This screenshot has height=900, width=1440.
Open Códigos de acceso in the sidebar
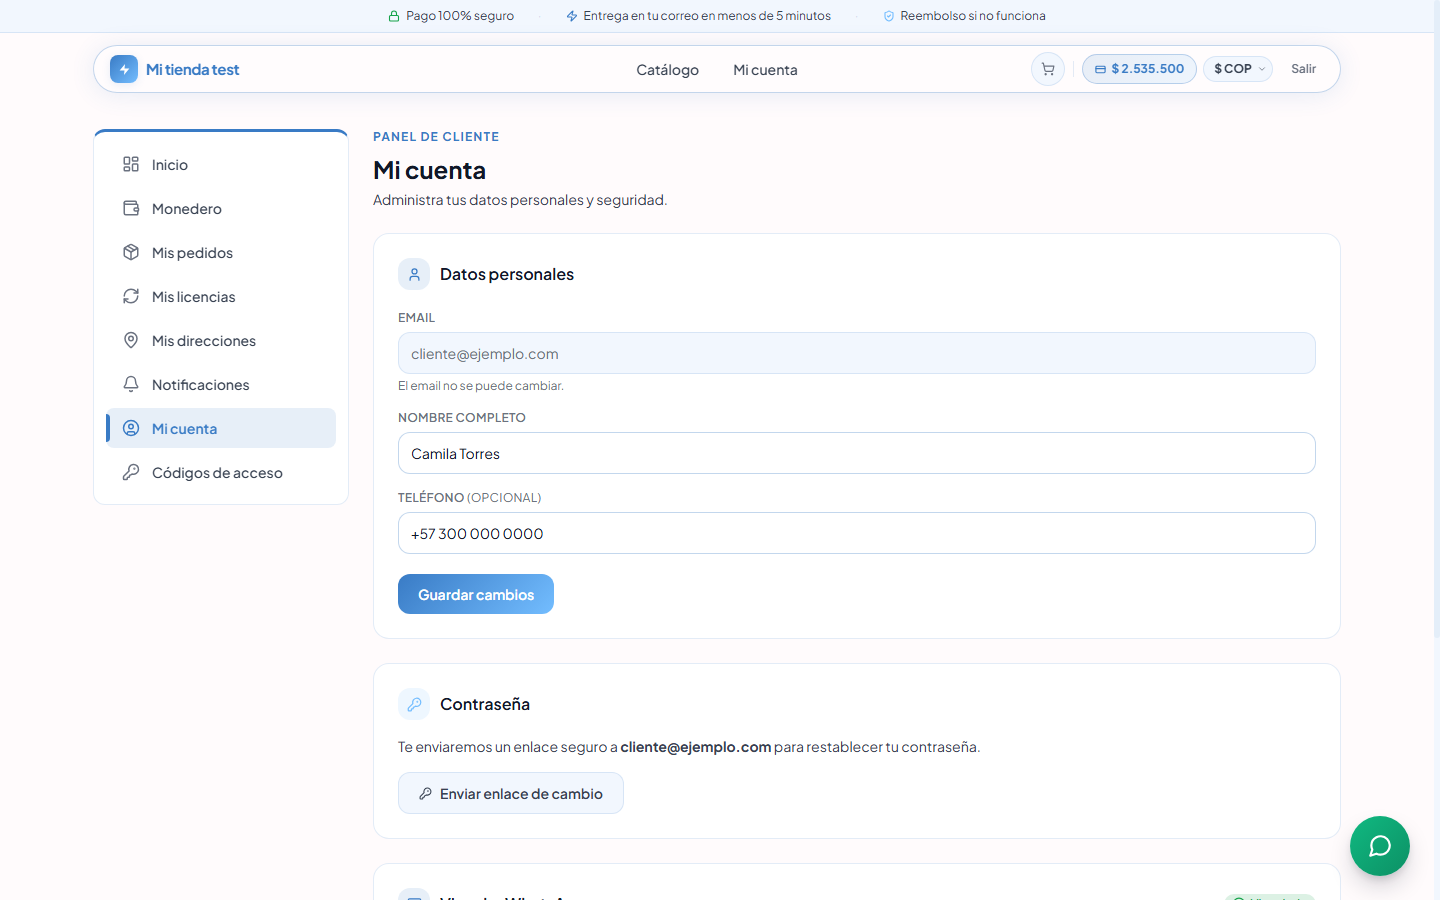click(x=221, y=472)
